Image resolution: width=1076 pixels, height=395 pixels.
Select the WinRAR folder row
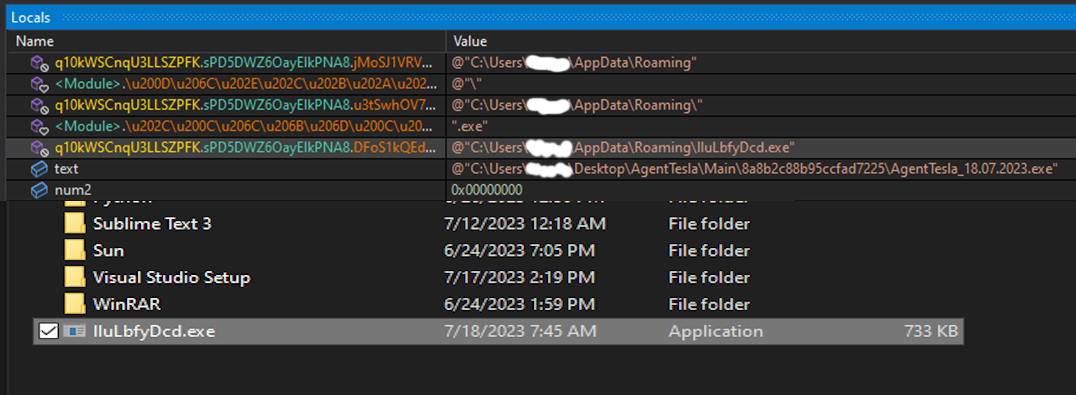point(498,303)
